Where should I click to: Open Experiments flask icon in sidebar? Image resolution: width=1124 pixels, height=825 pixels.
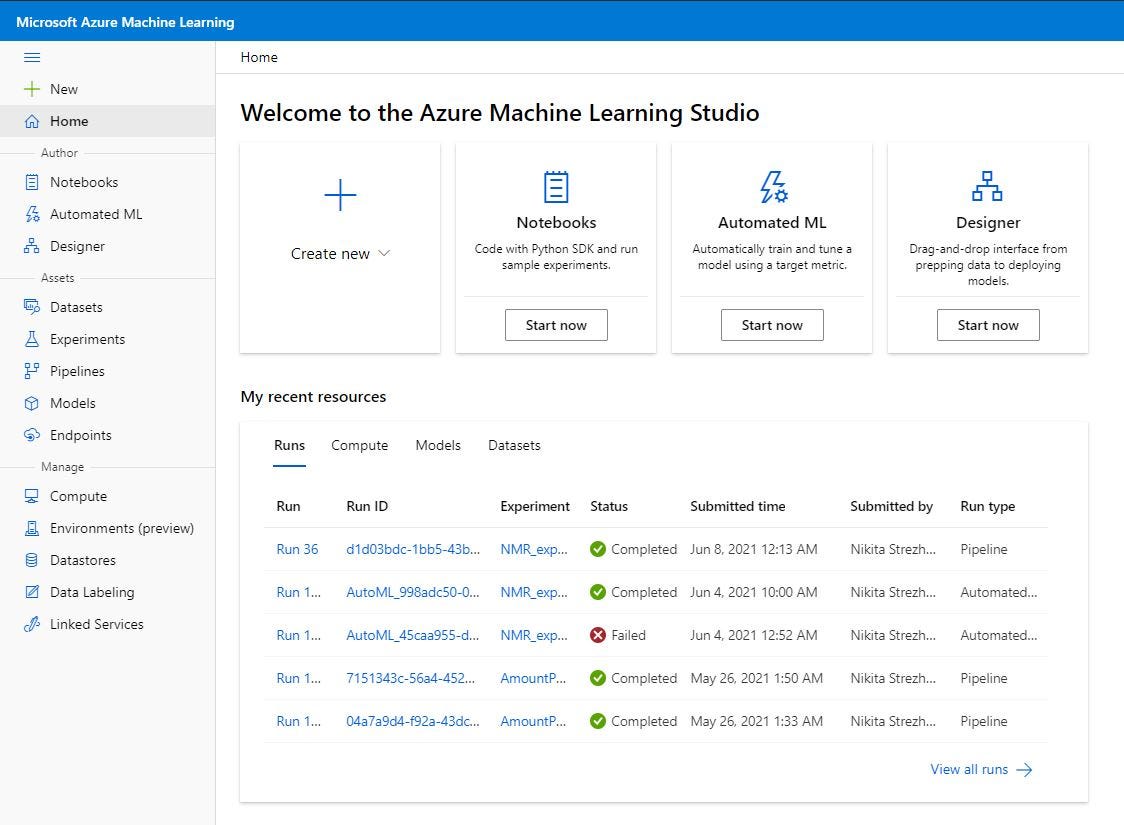pos(32,339)
